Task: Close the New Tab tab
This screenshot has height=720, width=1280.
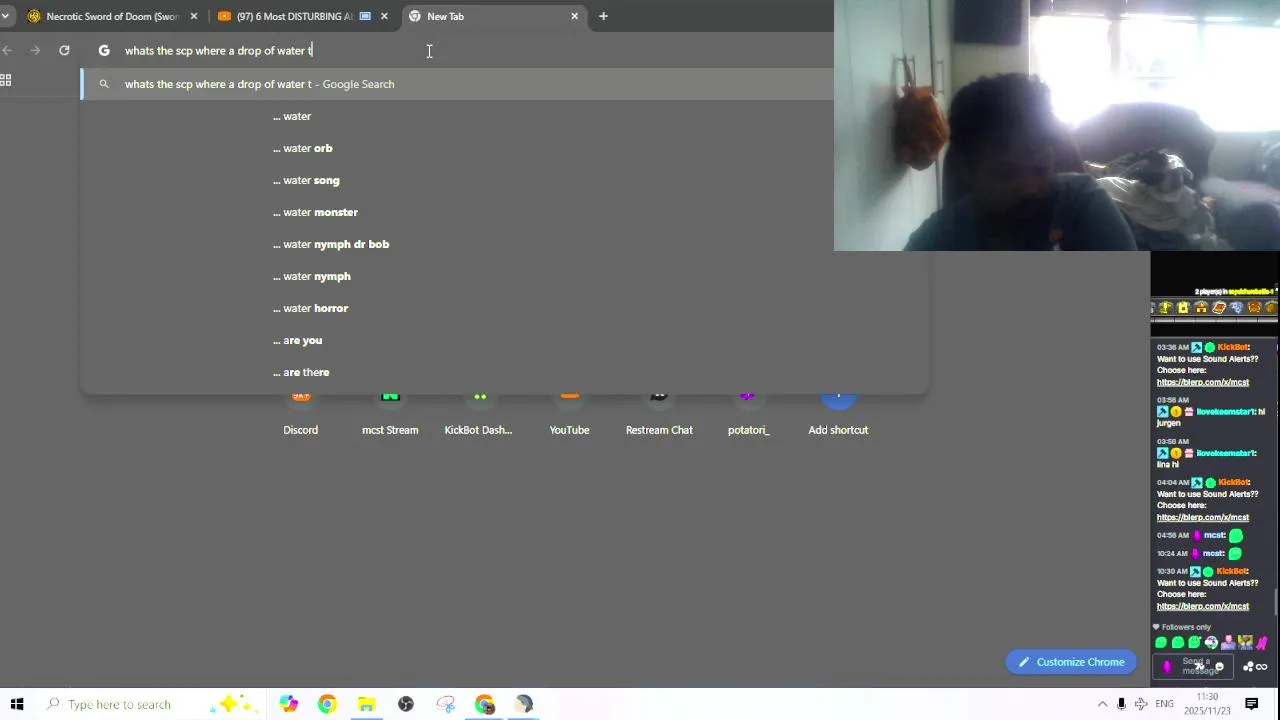Action: point(574,16)
